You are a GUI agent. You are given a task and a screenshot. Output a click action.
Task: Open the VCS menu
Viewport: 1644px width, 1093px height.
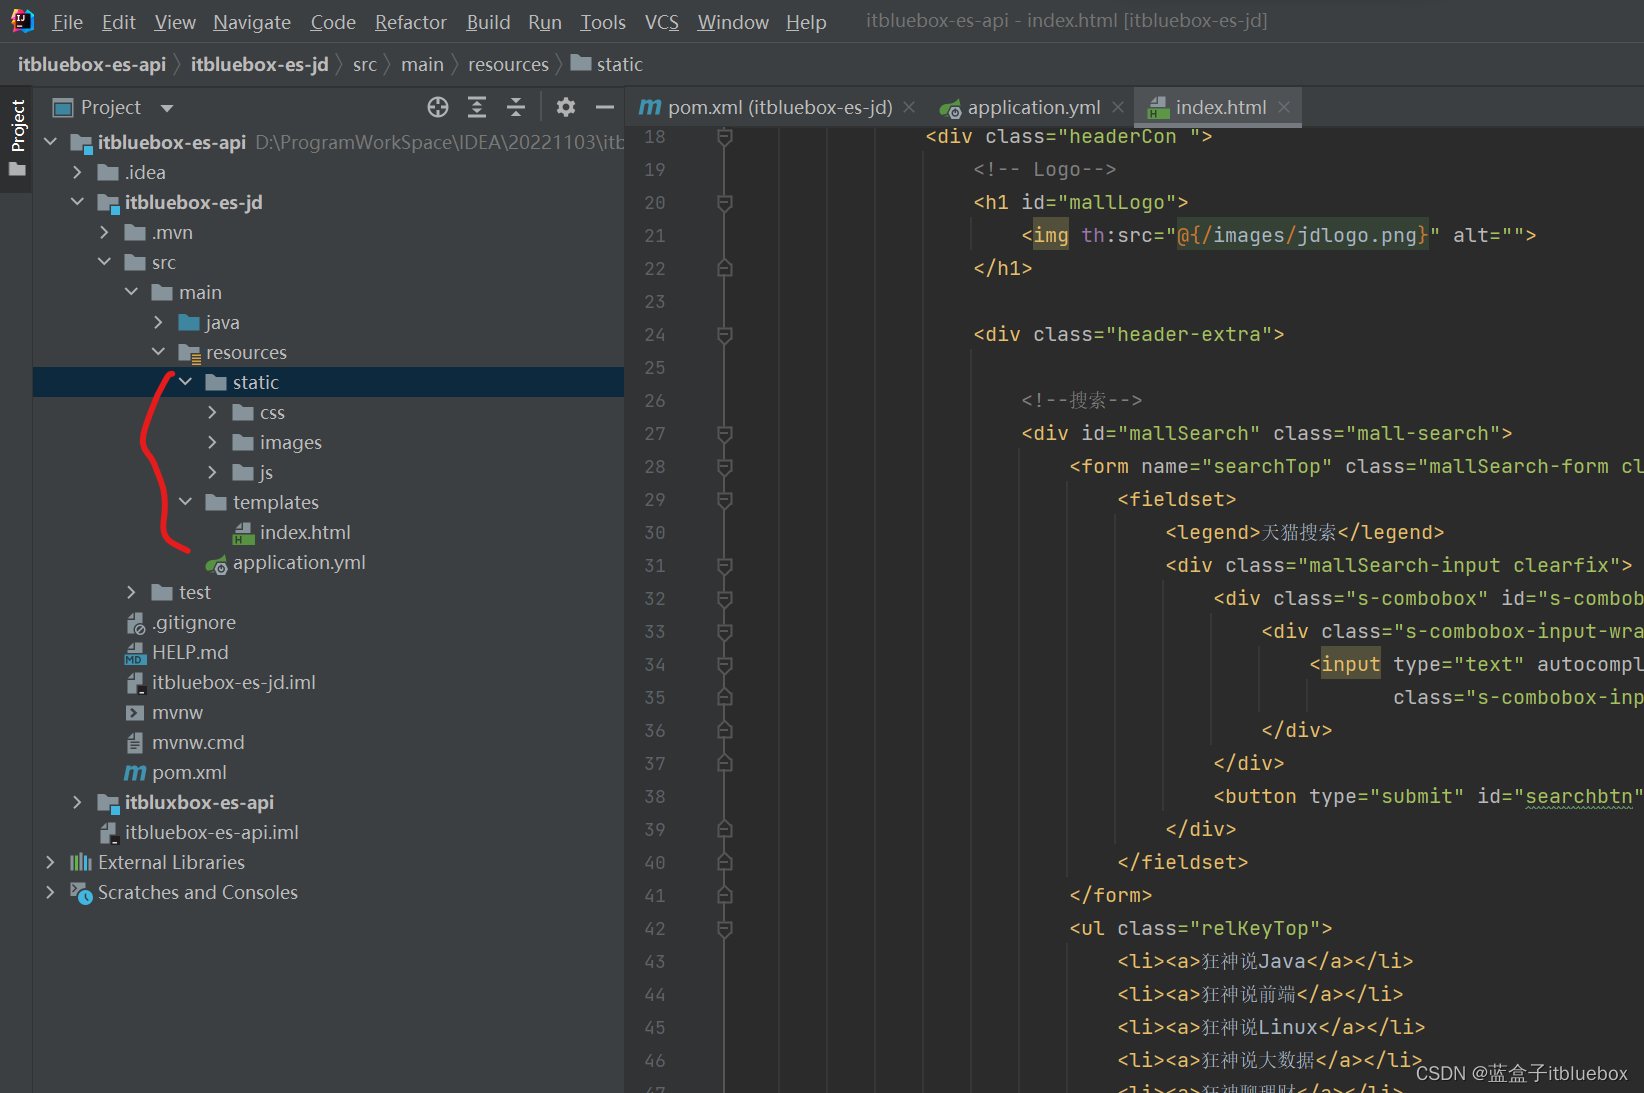(662, 22)
